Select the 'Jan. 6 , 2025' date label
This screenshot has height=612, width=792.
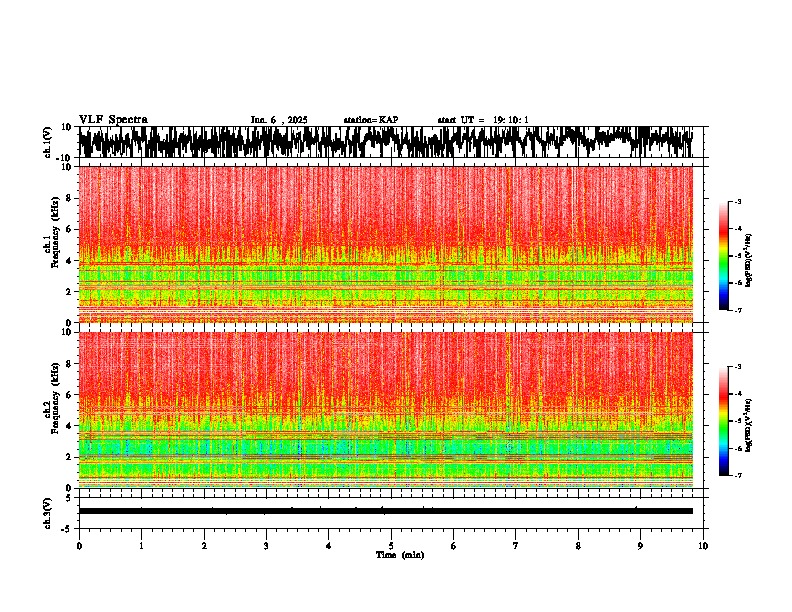279,120
